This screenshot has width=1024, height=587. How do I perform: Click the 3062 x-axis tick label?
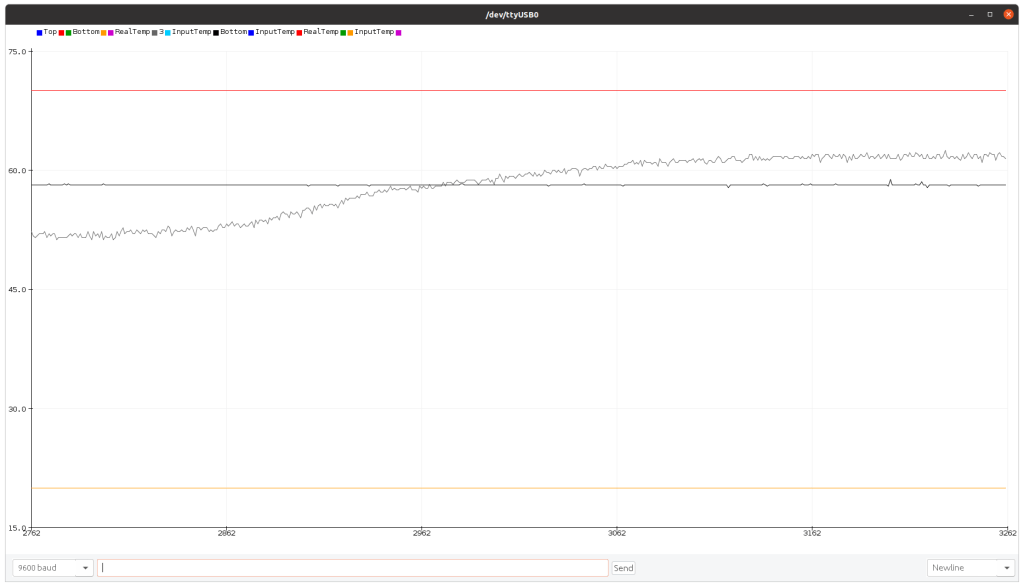pyautogui.click(x=616, y=534)
